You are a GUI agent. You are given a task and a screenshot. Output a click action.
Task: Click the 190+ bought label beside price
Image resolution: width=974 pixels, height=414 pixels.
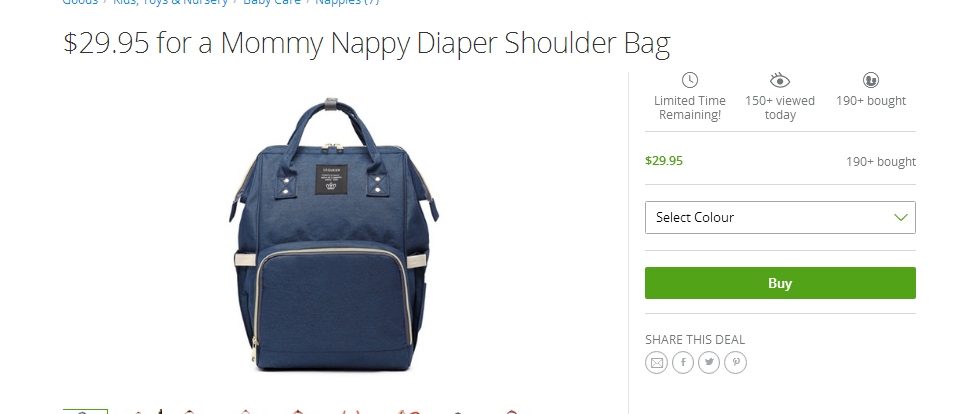pyautogui.click(x=880, y=162)
